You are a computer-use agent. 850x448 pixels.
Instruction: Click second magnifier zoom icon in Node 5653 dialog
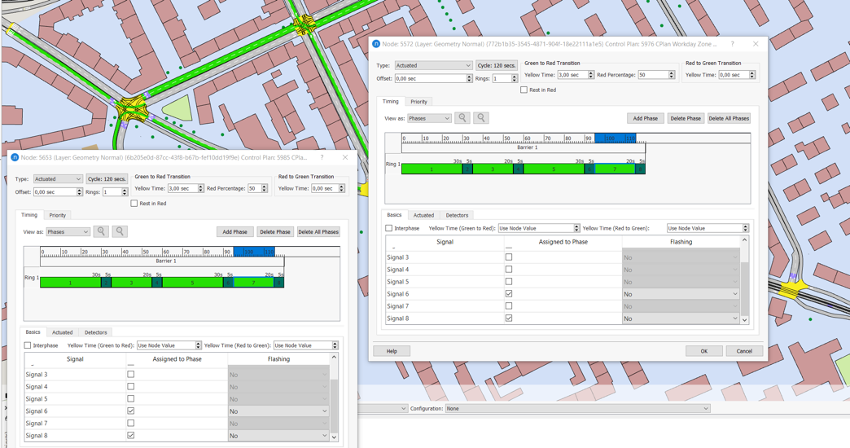point(120,232)
